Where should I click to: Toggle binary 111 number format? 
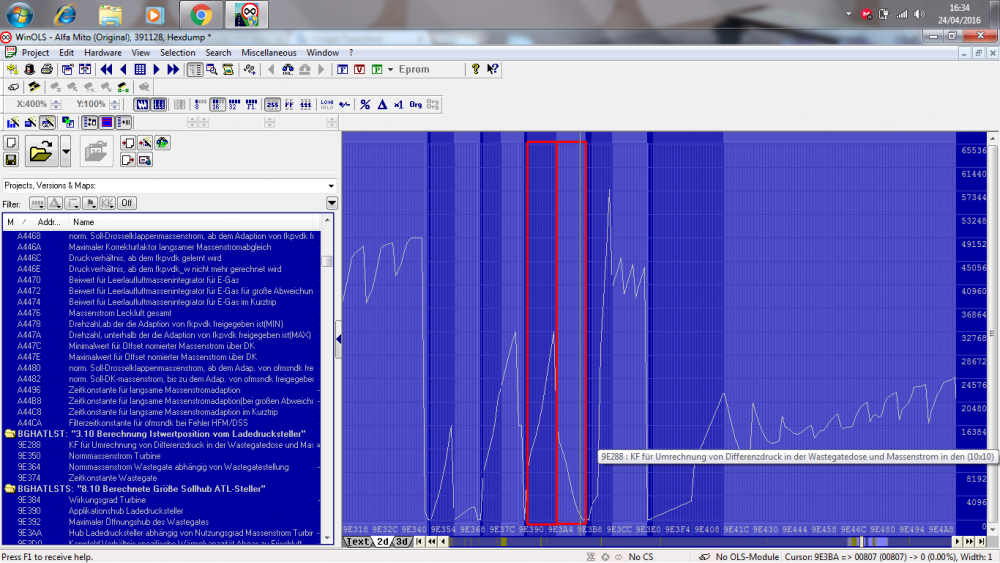[306, 105]
